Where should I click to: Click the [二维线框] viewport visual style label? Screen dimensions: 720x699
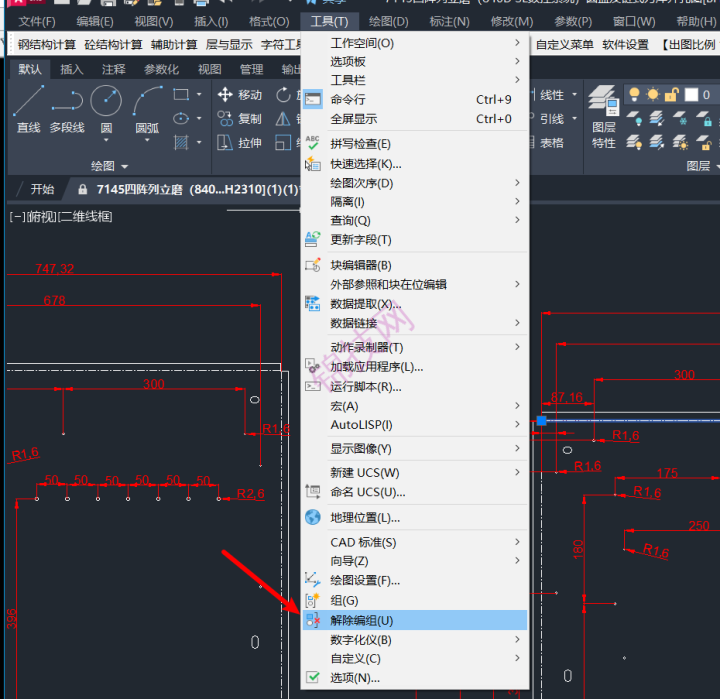coord(86,216)
